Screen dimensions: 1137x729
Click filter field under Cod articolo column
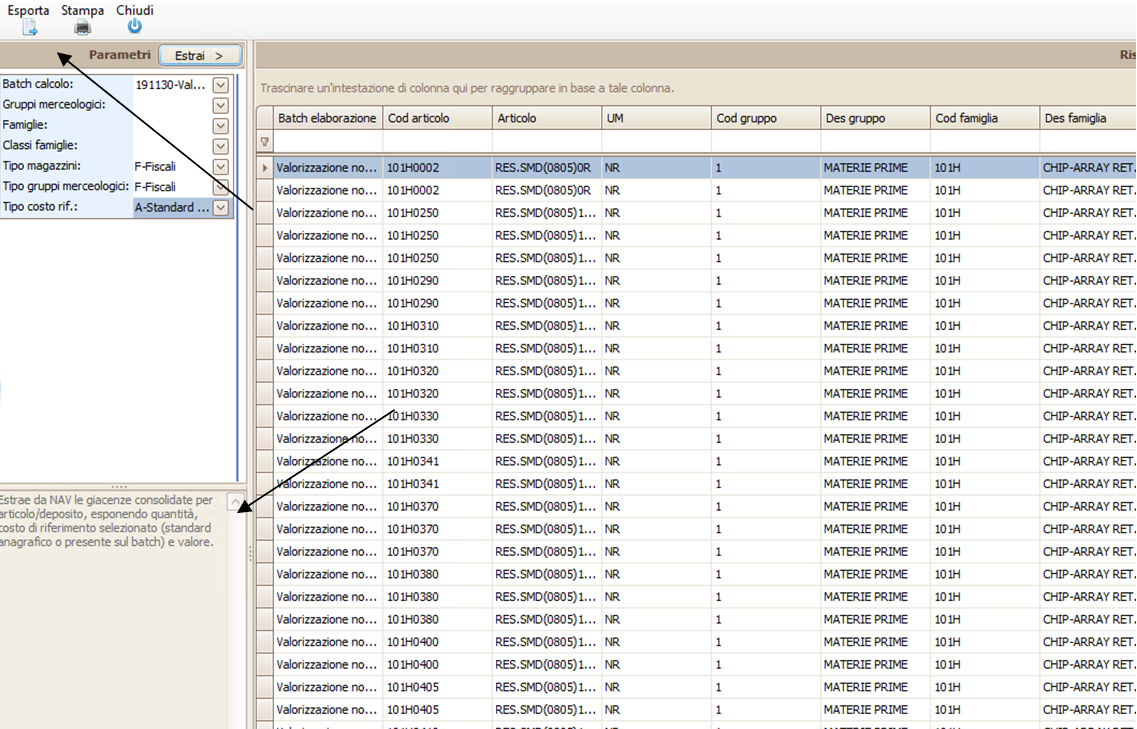[437, 143]
